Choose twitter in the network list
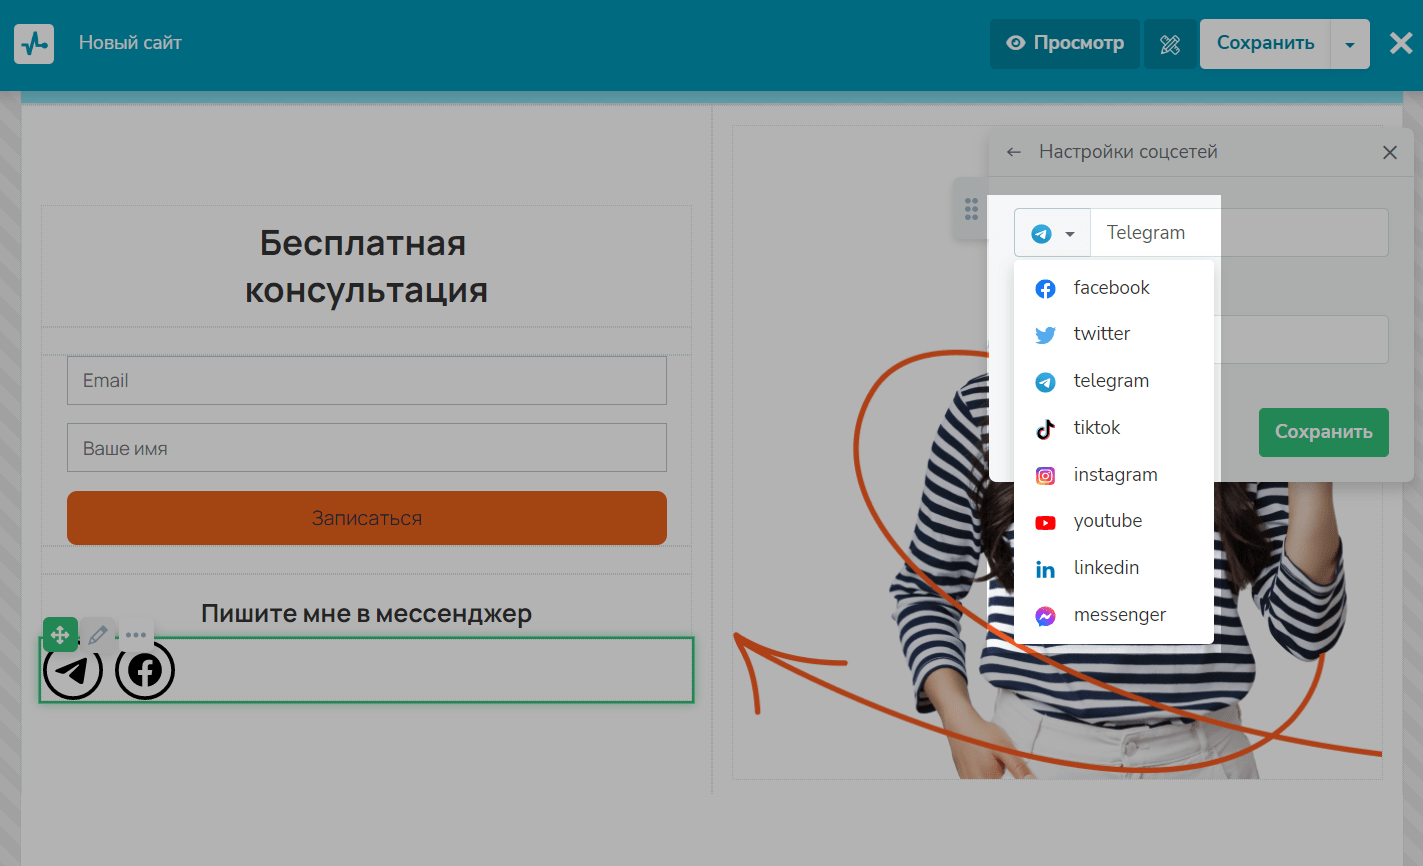The width and height of the screenshot is (1423, 866). [x=1101, y=334]
